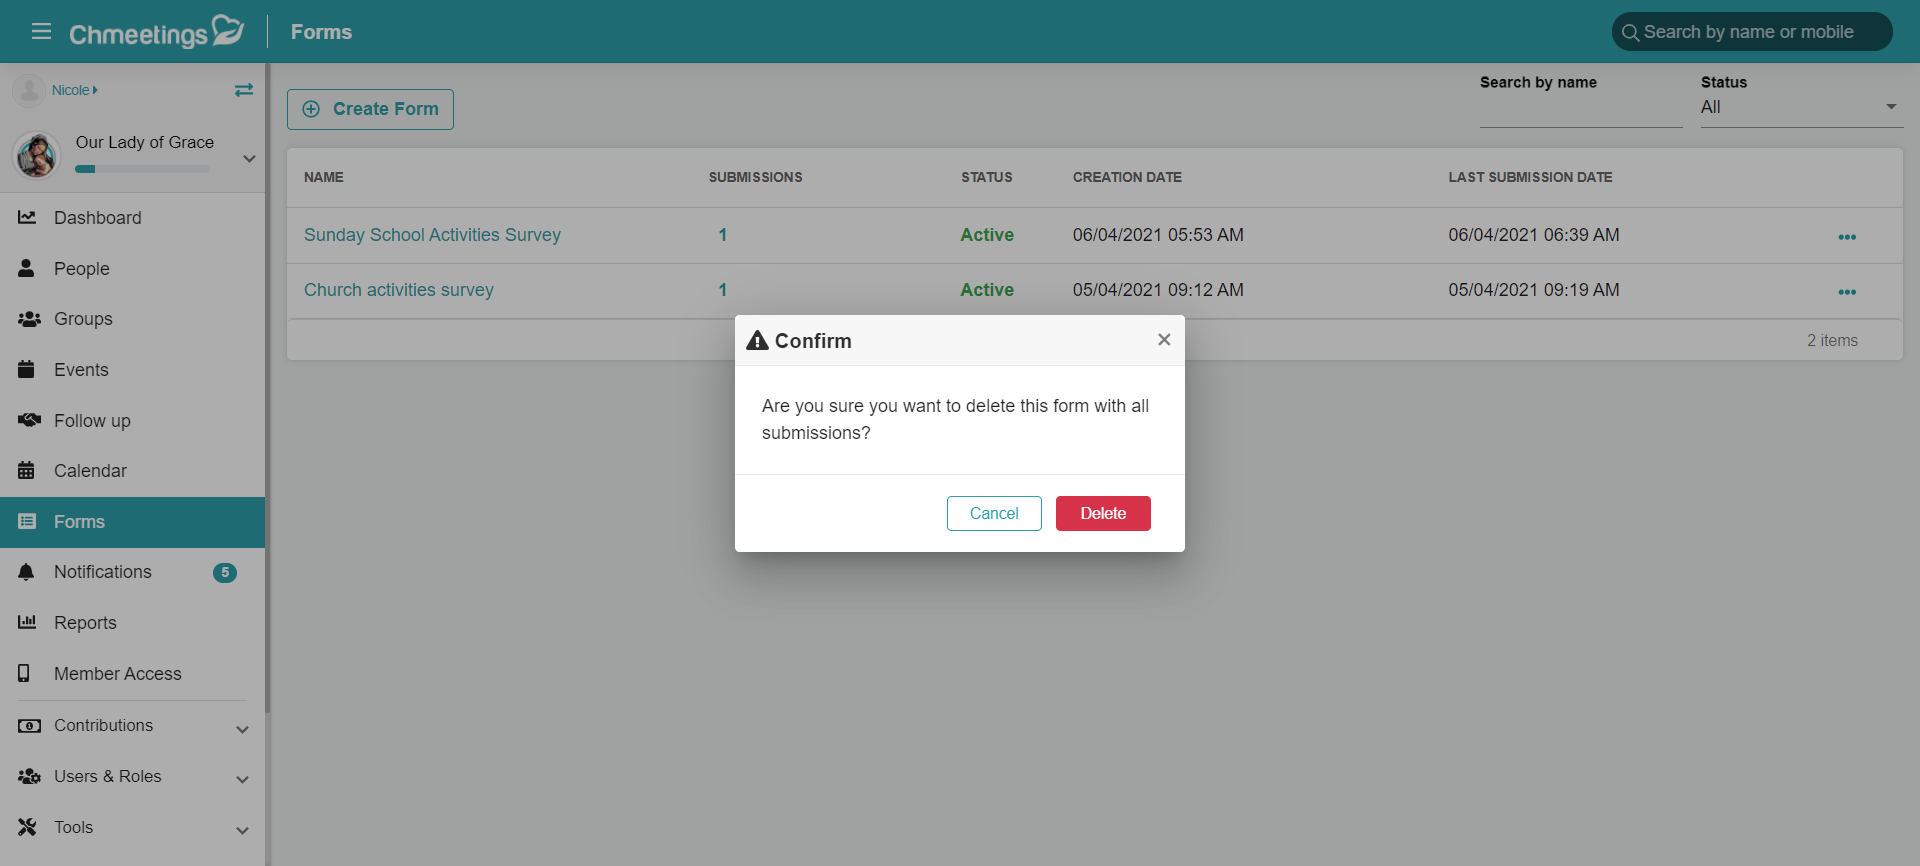Click the STATUS column header
This screenshot has width=1920, height=866.
pyautogui.click(x=987, y=177)
